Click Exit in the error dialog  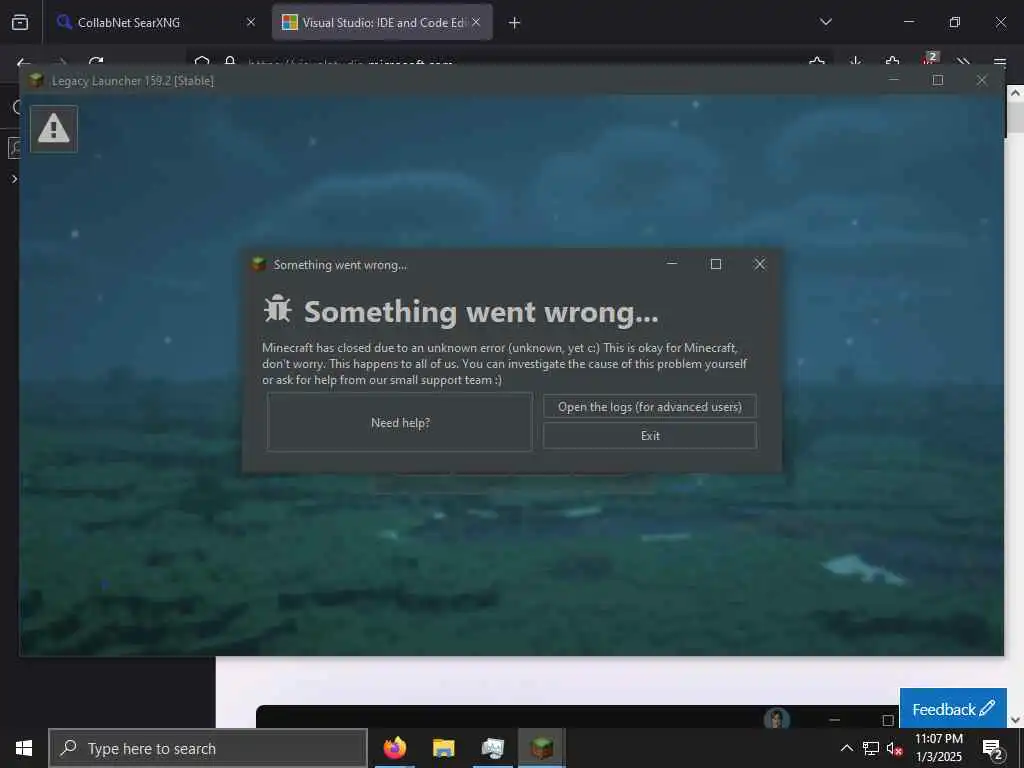click(x=650, y=436)
